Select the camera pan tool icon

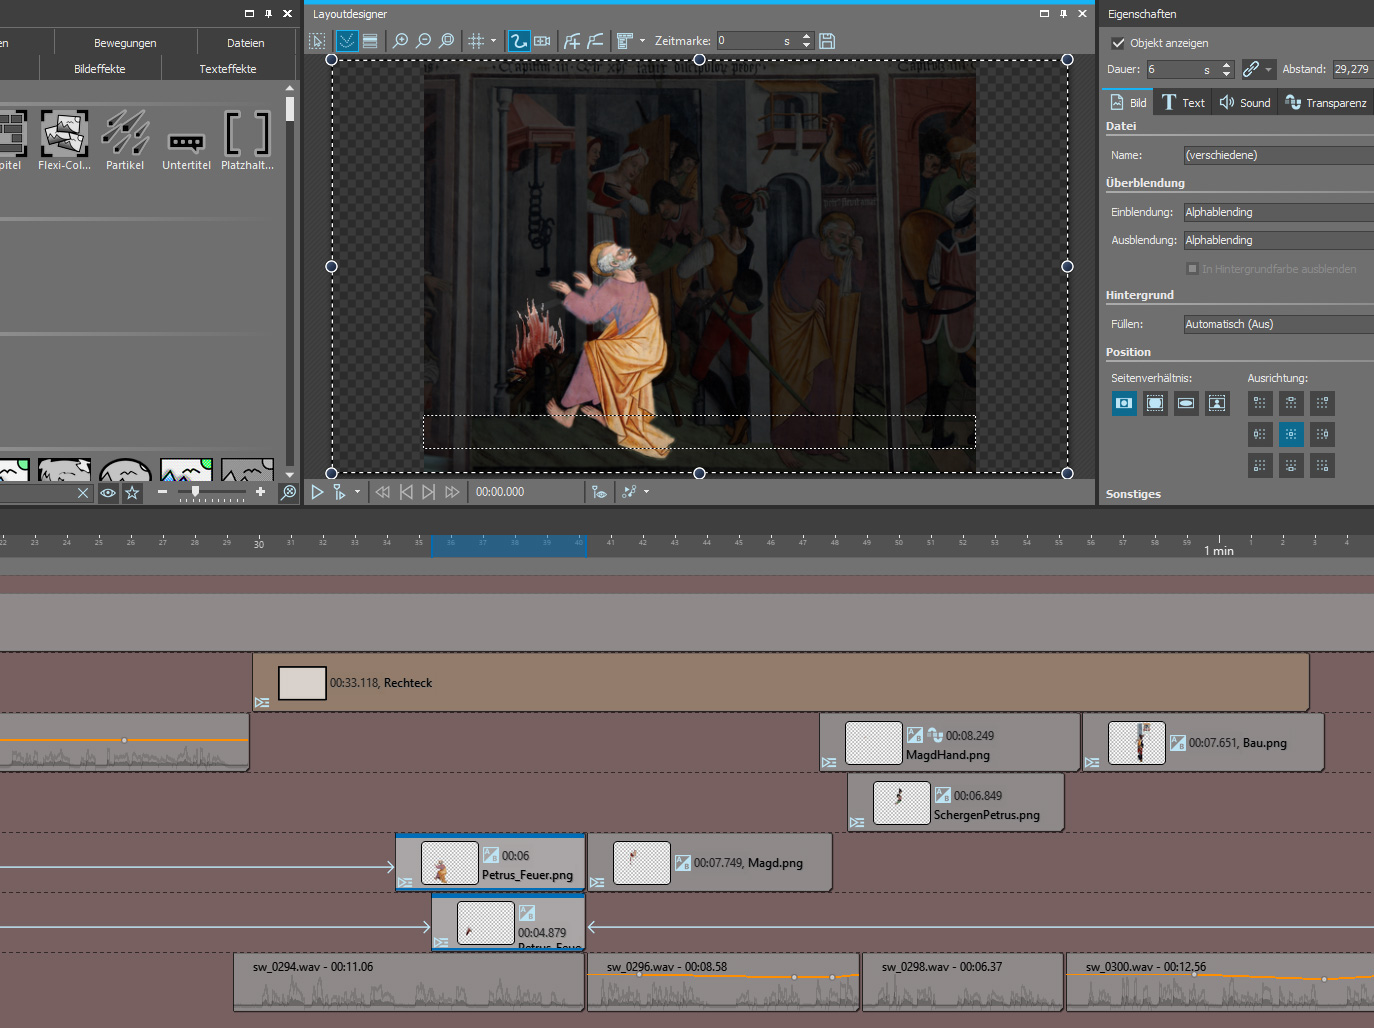[542, 41]
